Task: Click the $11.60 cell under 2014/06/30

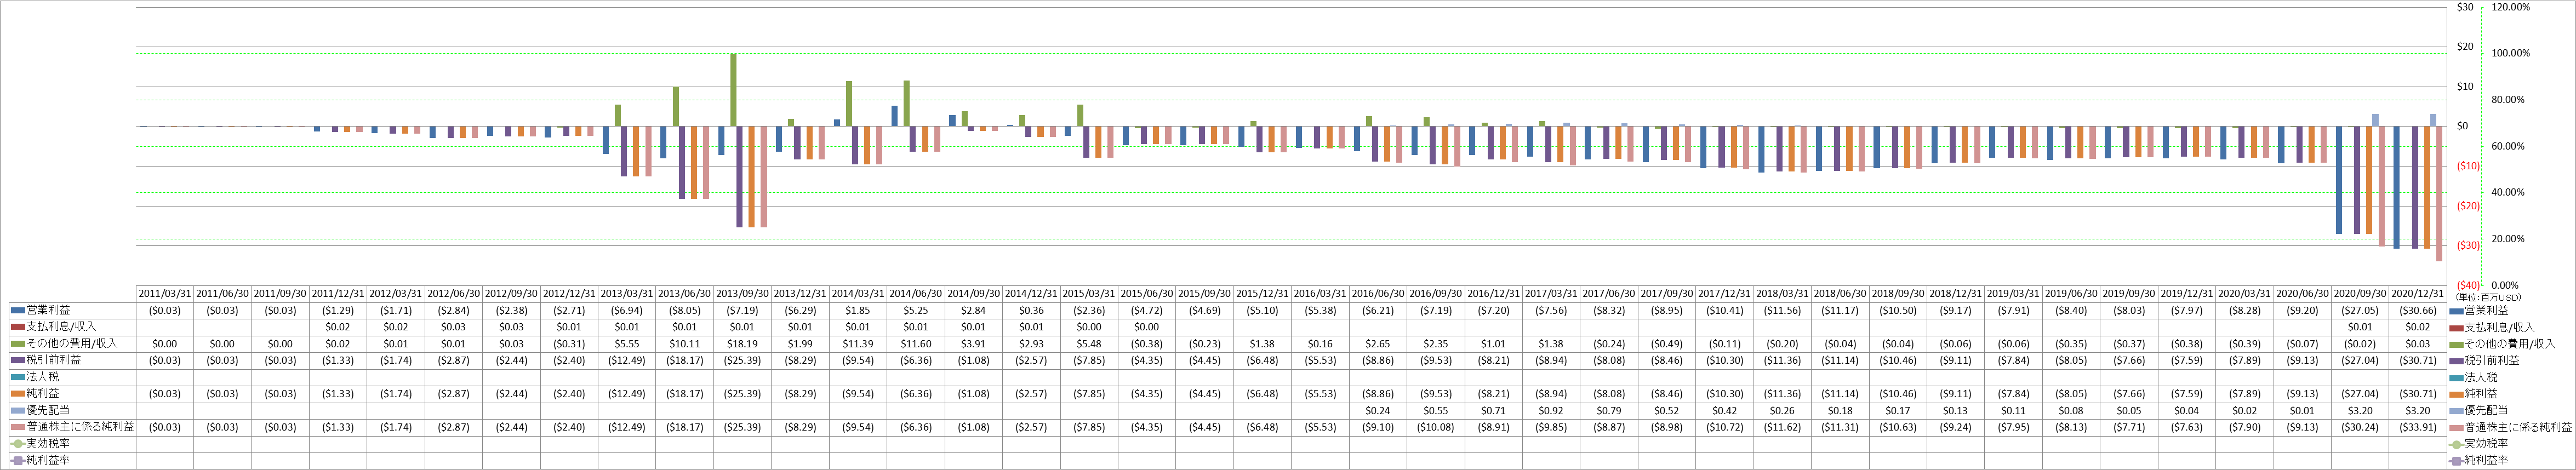Action: (916, 344)
